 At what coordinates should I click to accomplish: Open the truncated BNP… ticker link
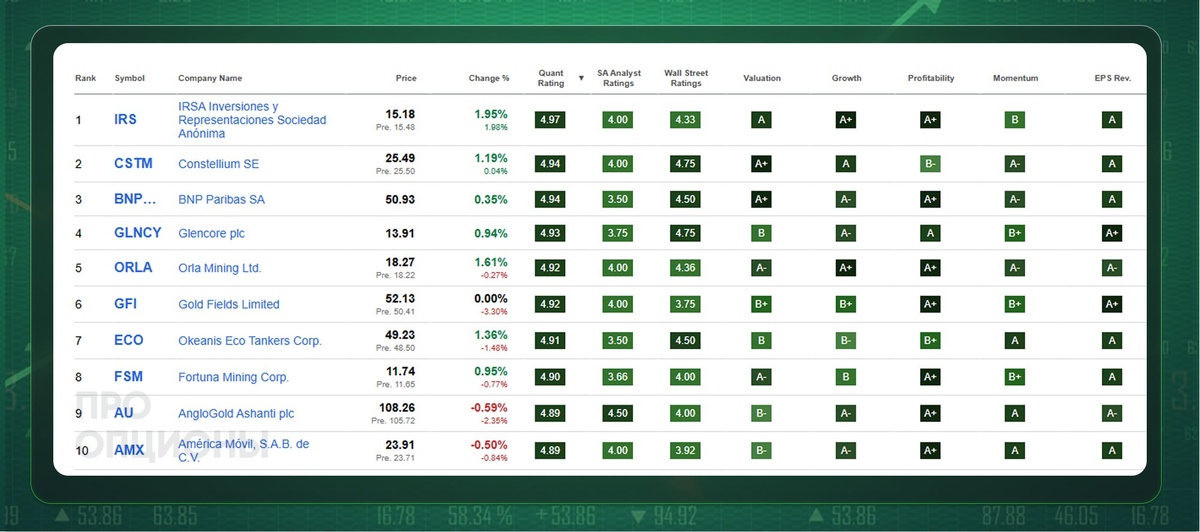point(136,199)
